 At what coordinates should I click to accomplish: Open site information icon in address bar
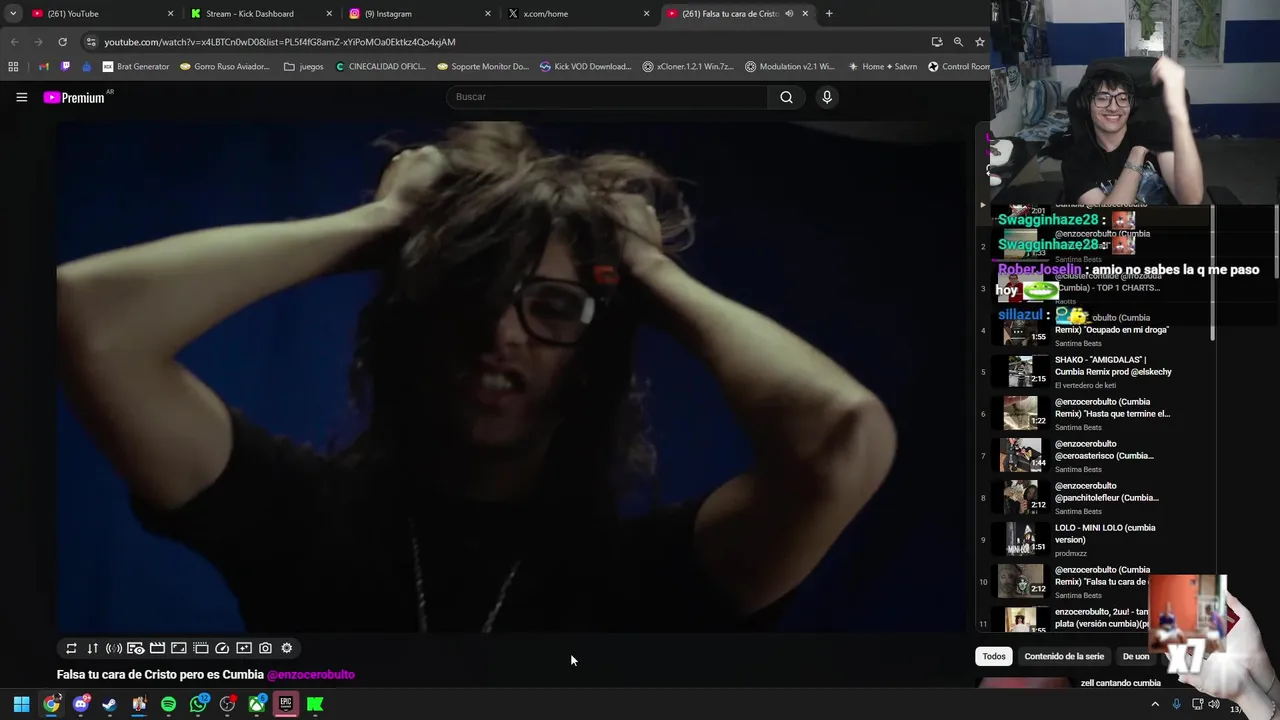coord(92,42)
